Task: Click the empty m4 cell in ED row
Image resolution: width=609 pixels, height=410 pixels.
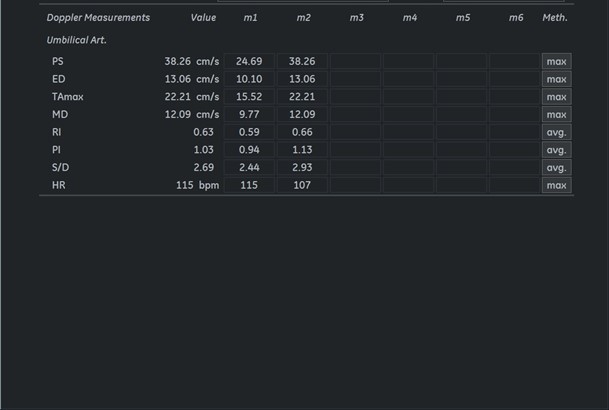Action: 409,79
